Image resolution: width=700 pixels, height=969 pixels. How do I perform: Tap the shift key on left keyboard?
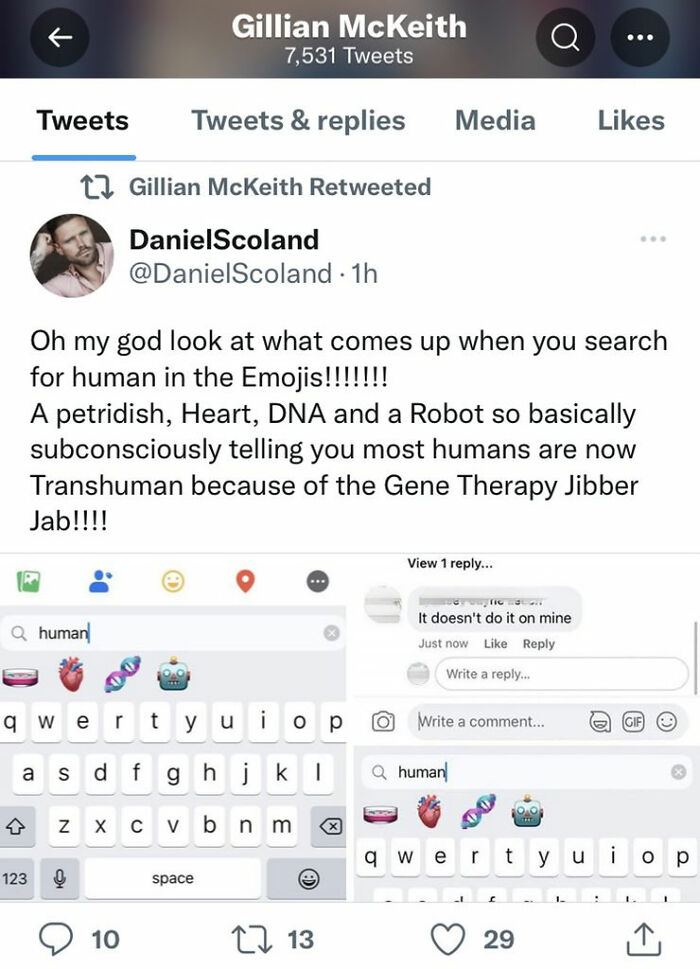pyautogui.click(x=15, y=826)
